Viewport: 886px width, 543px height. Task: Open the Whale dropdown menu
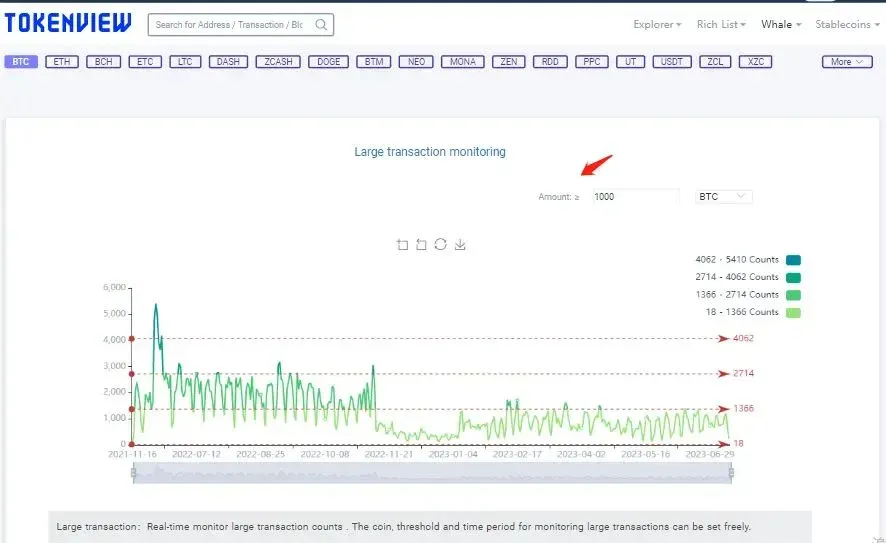(x=781, y=24)
